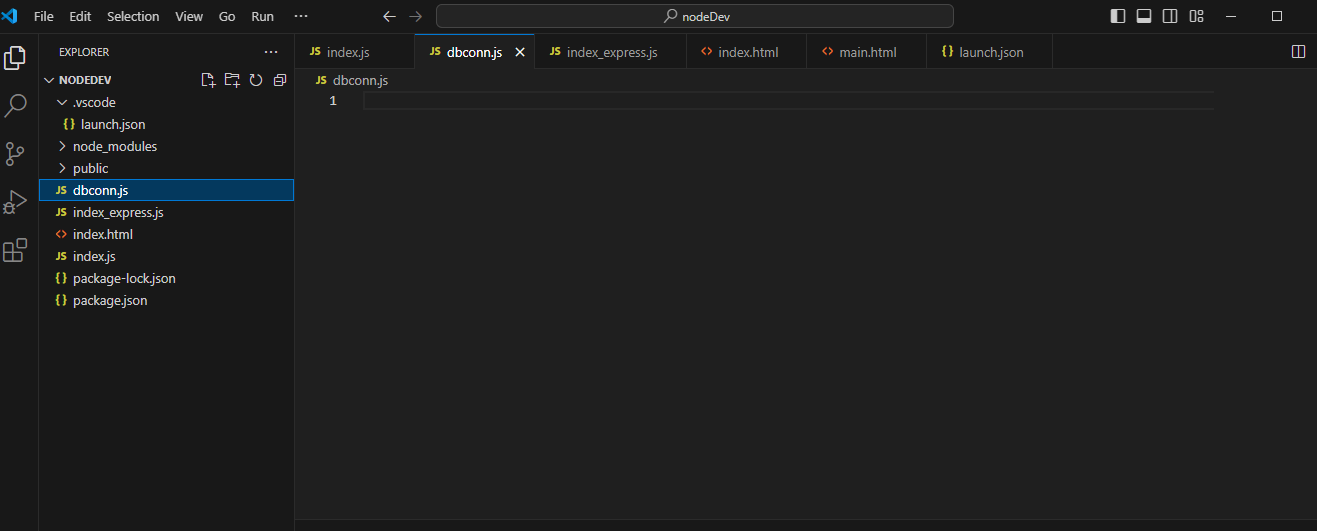Switch to the index.js tab
This screenshot has height=531, width=1317.
355,52
